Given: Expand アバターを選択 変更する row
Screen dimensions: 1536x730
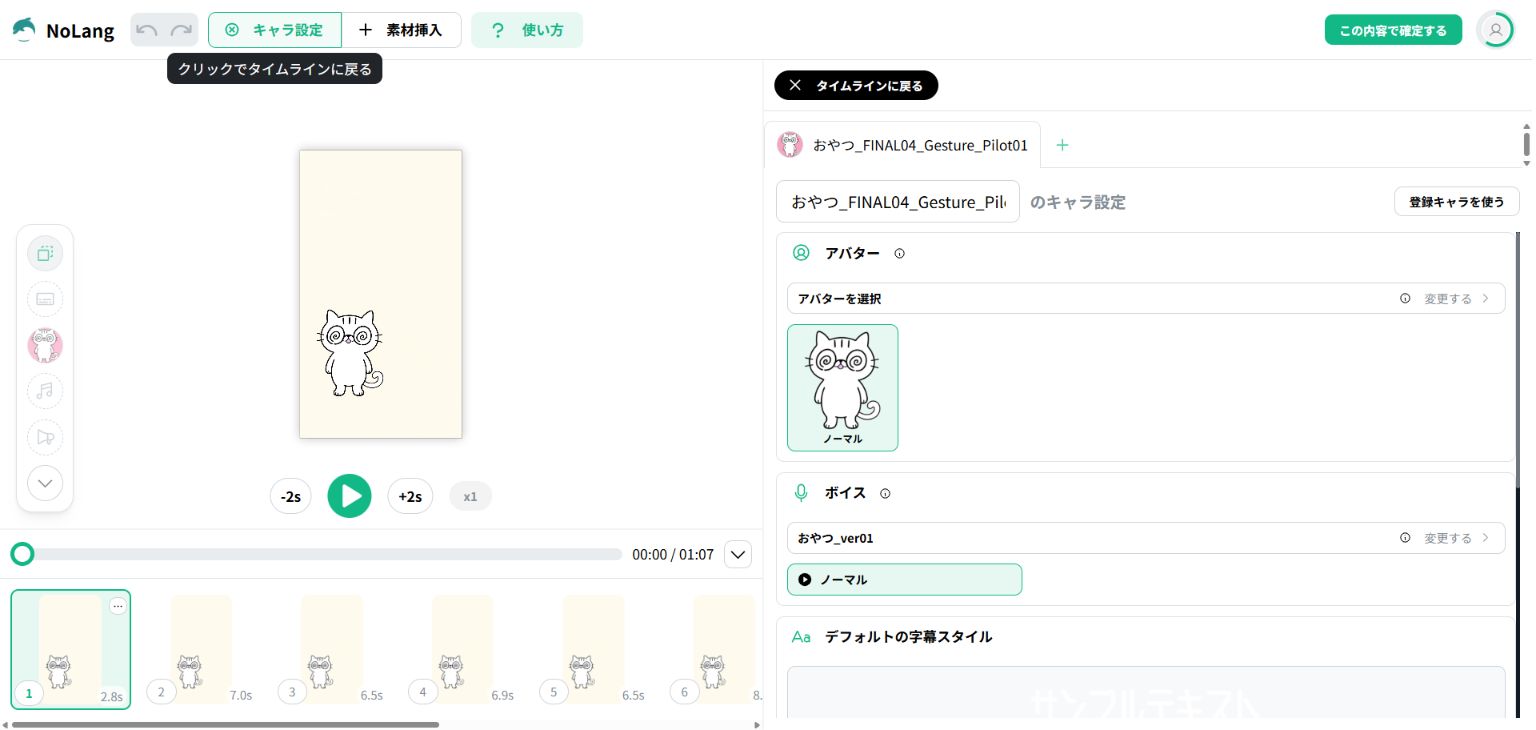Looking at the screenshot, I should click(1146, 298).
